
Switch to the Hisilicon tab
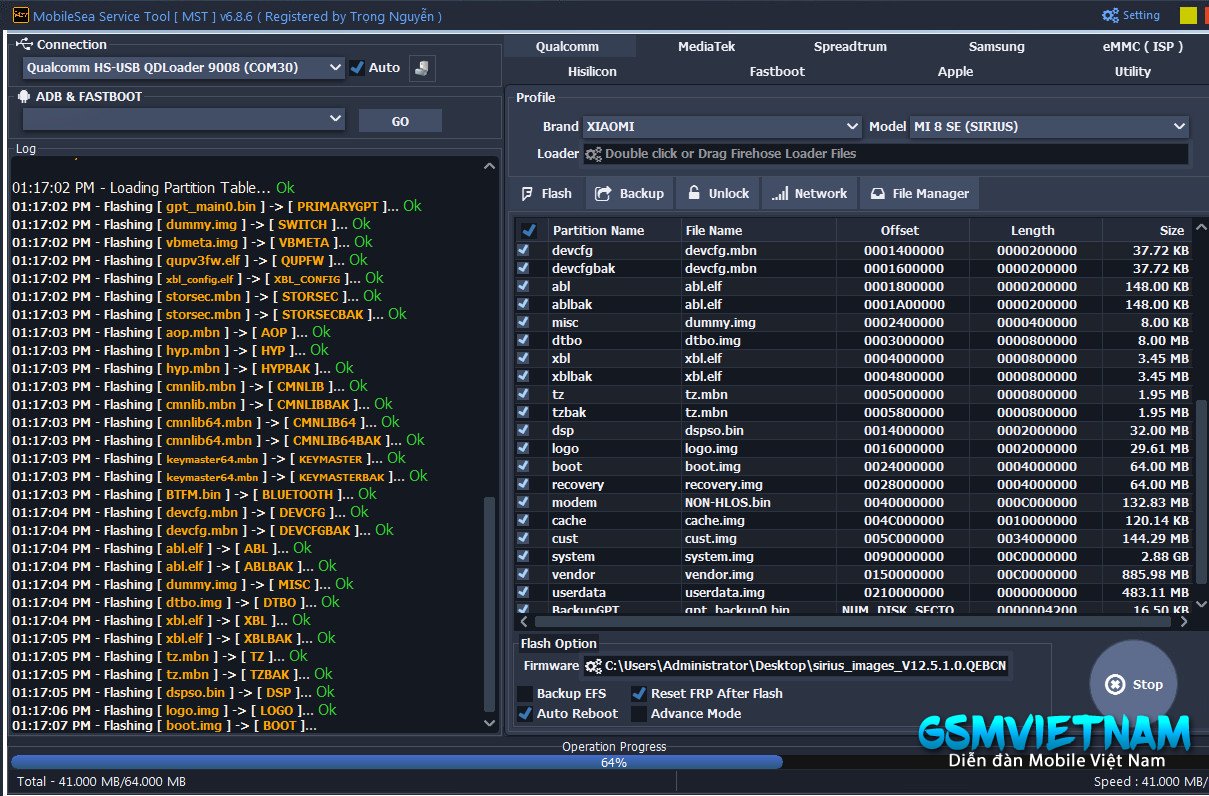coord(592,71)
